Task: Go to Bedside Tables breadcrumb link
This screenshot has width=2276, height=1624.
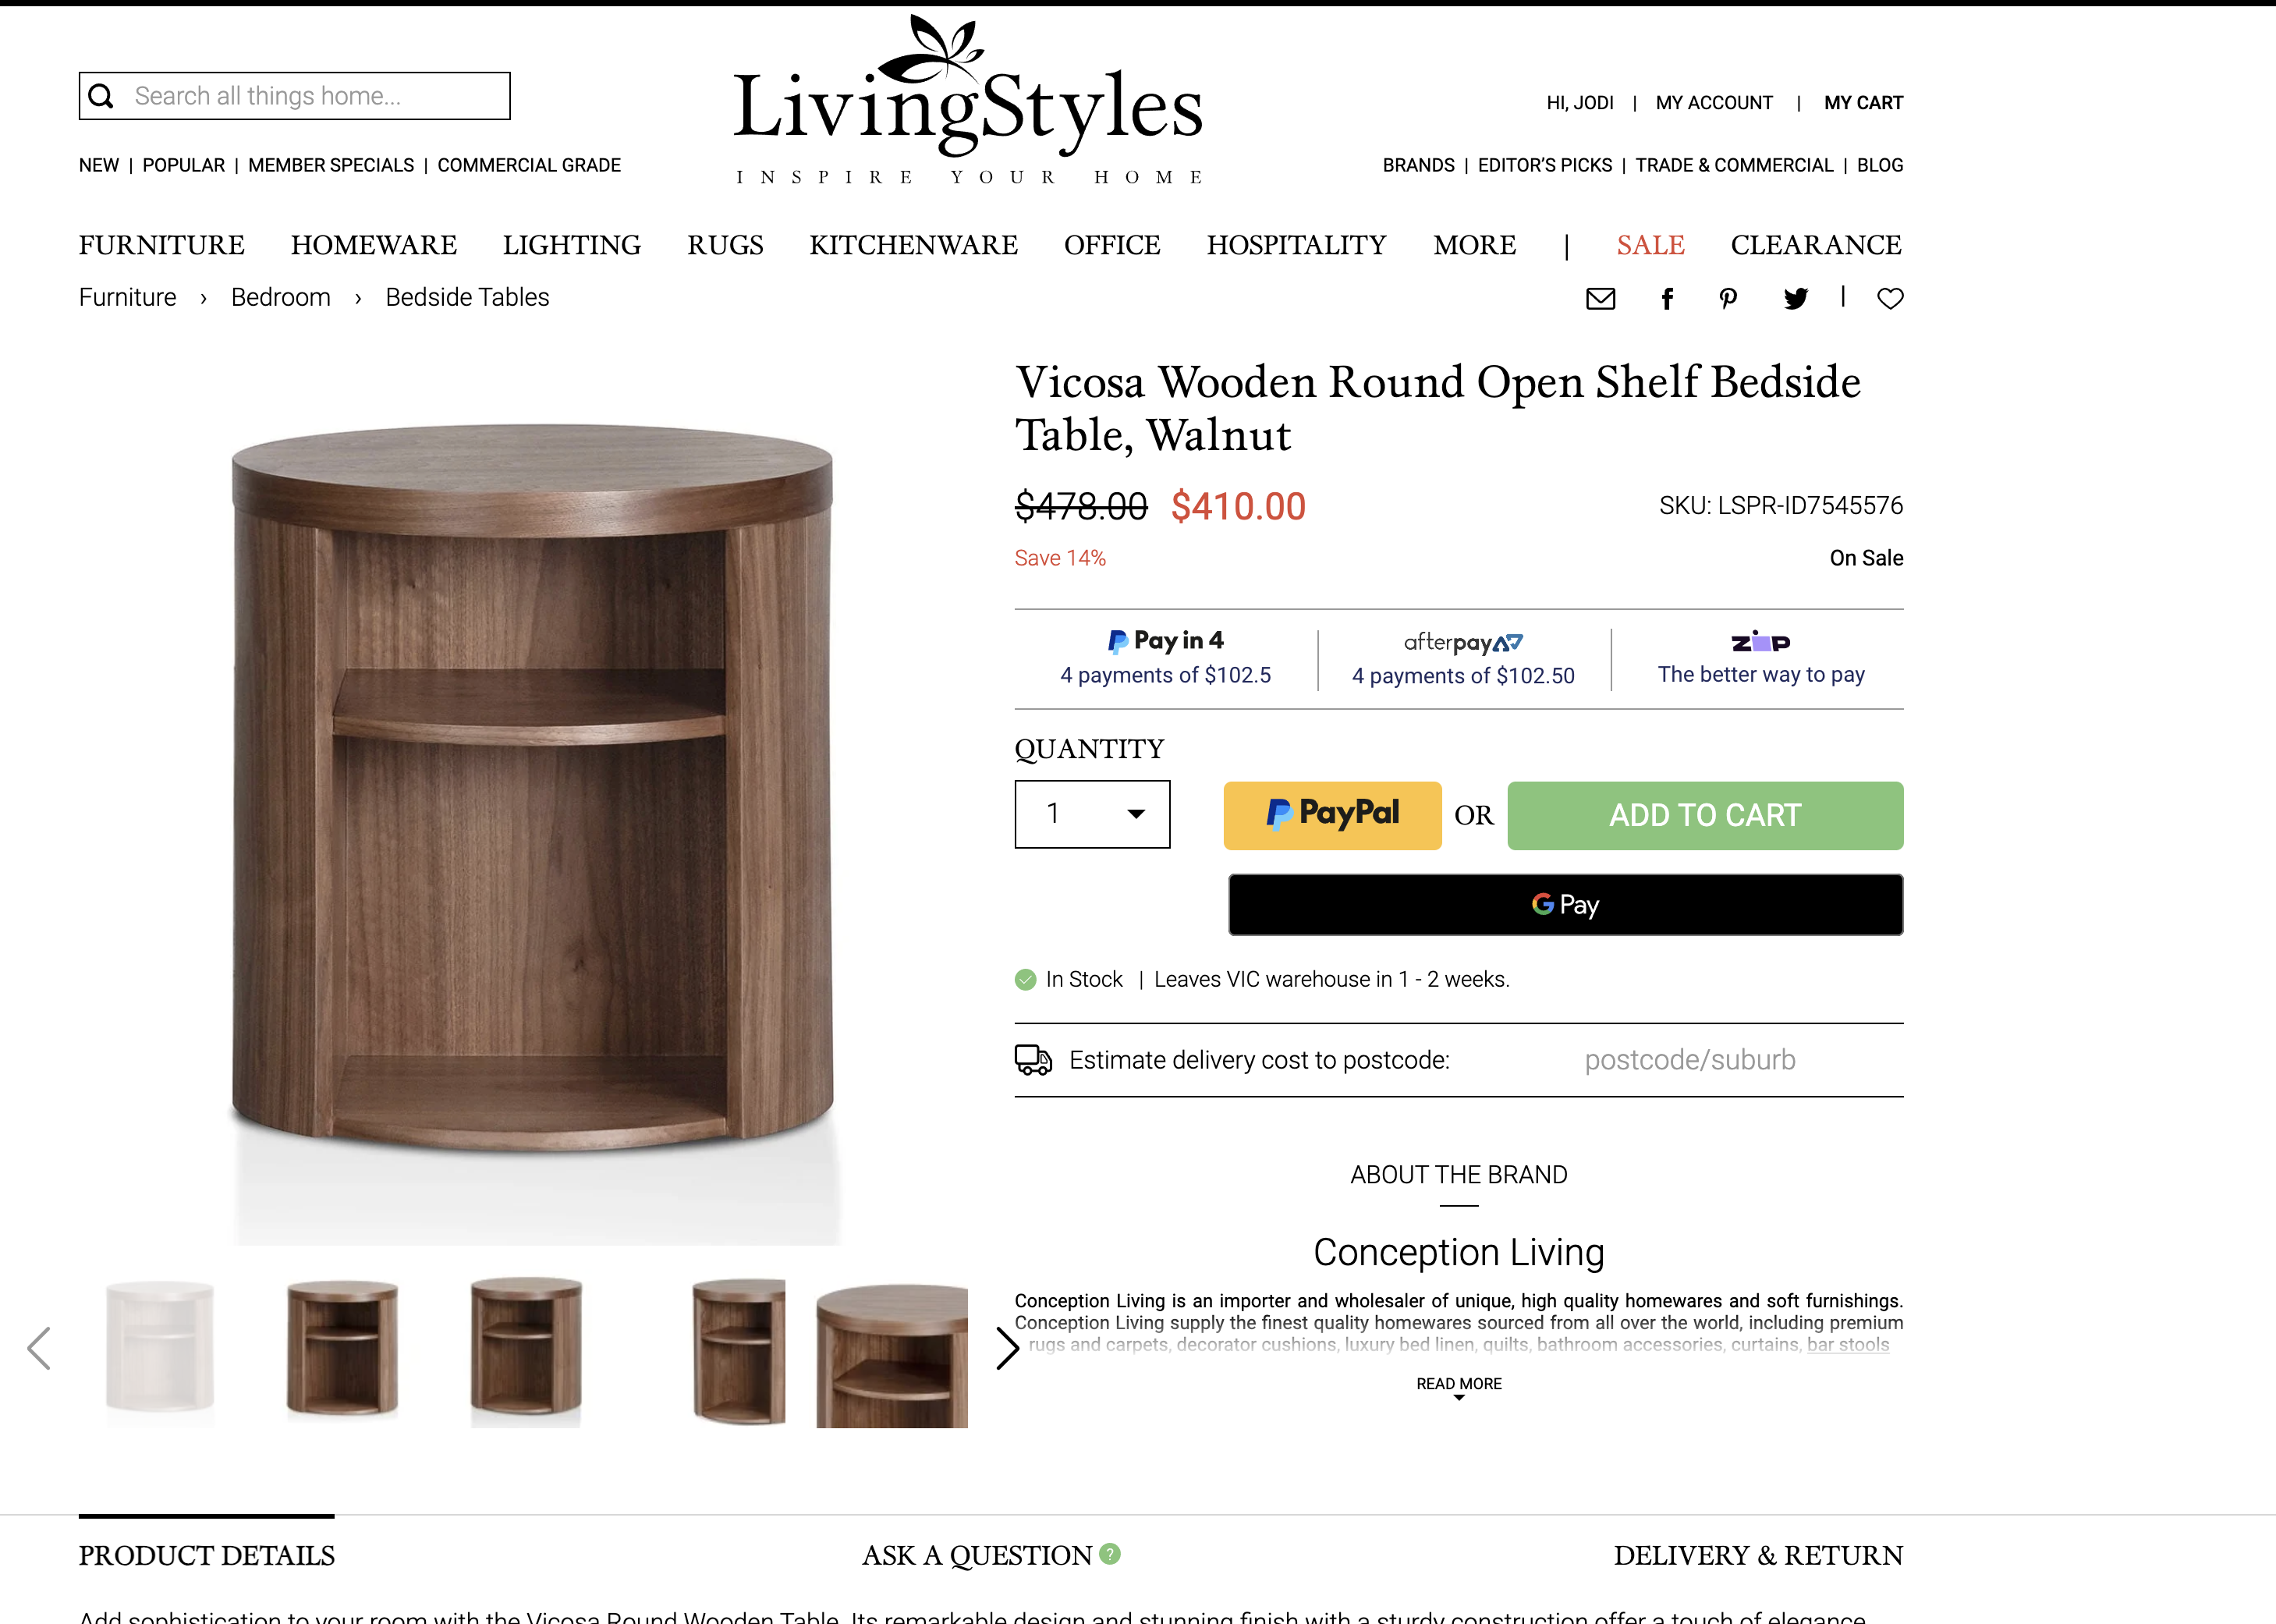Action: pyautogui.click(x=467, y=298)
